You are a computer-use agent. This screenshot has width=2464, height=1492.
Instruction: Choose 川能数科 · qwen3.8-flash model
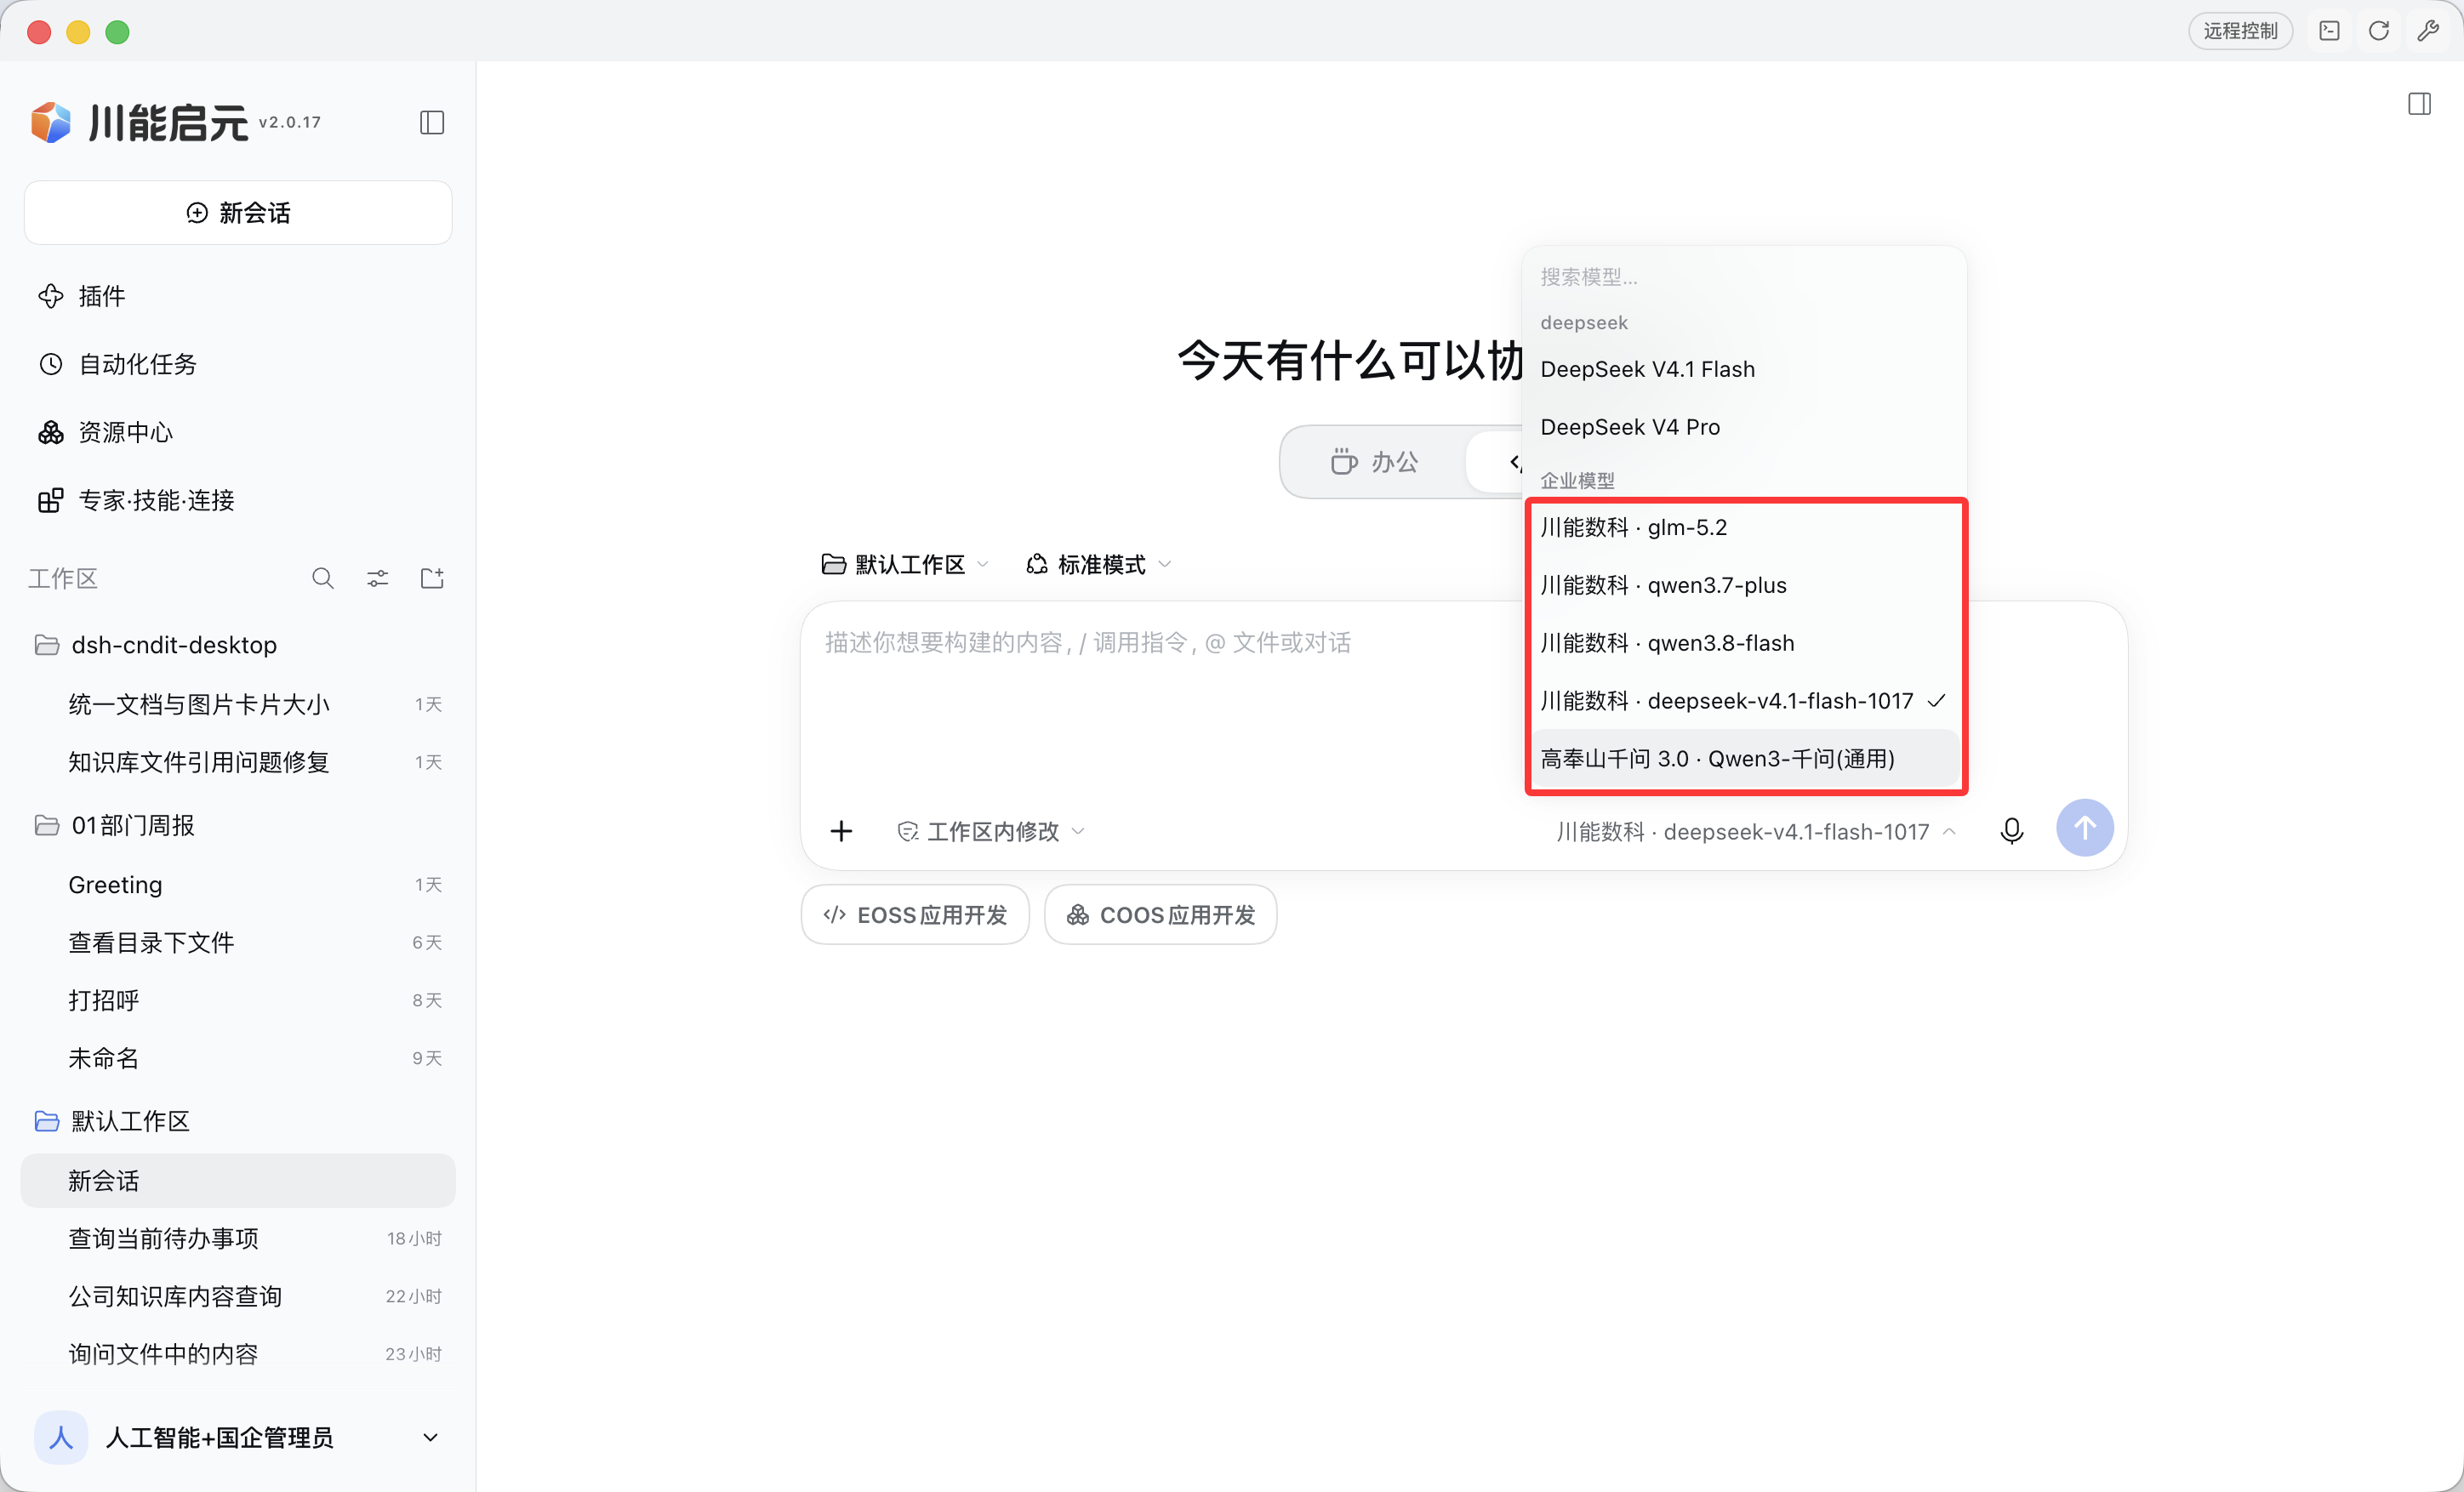click(x=1745, y=643)
